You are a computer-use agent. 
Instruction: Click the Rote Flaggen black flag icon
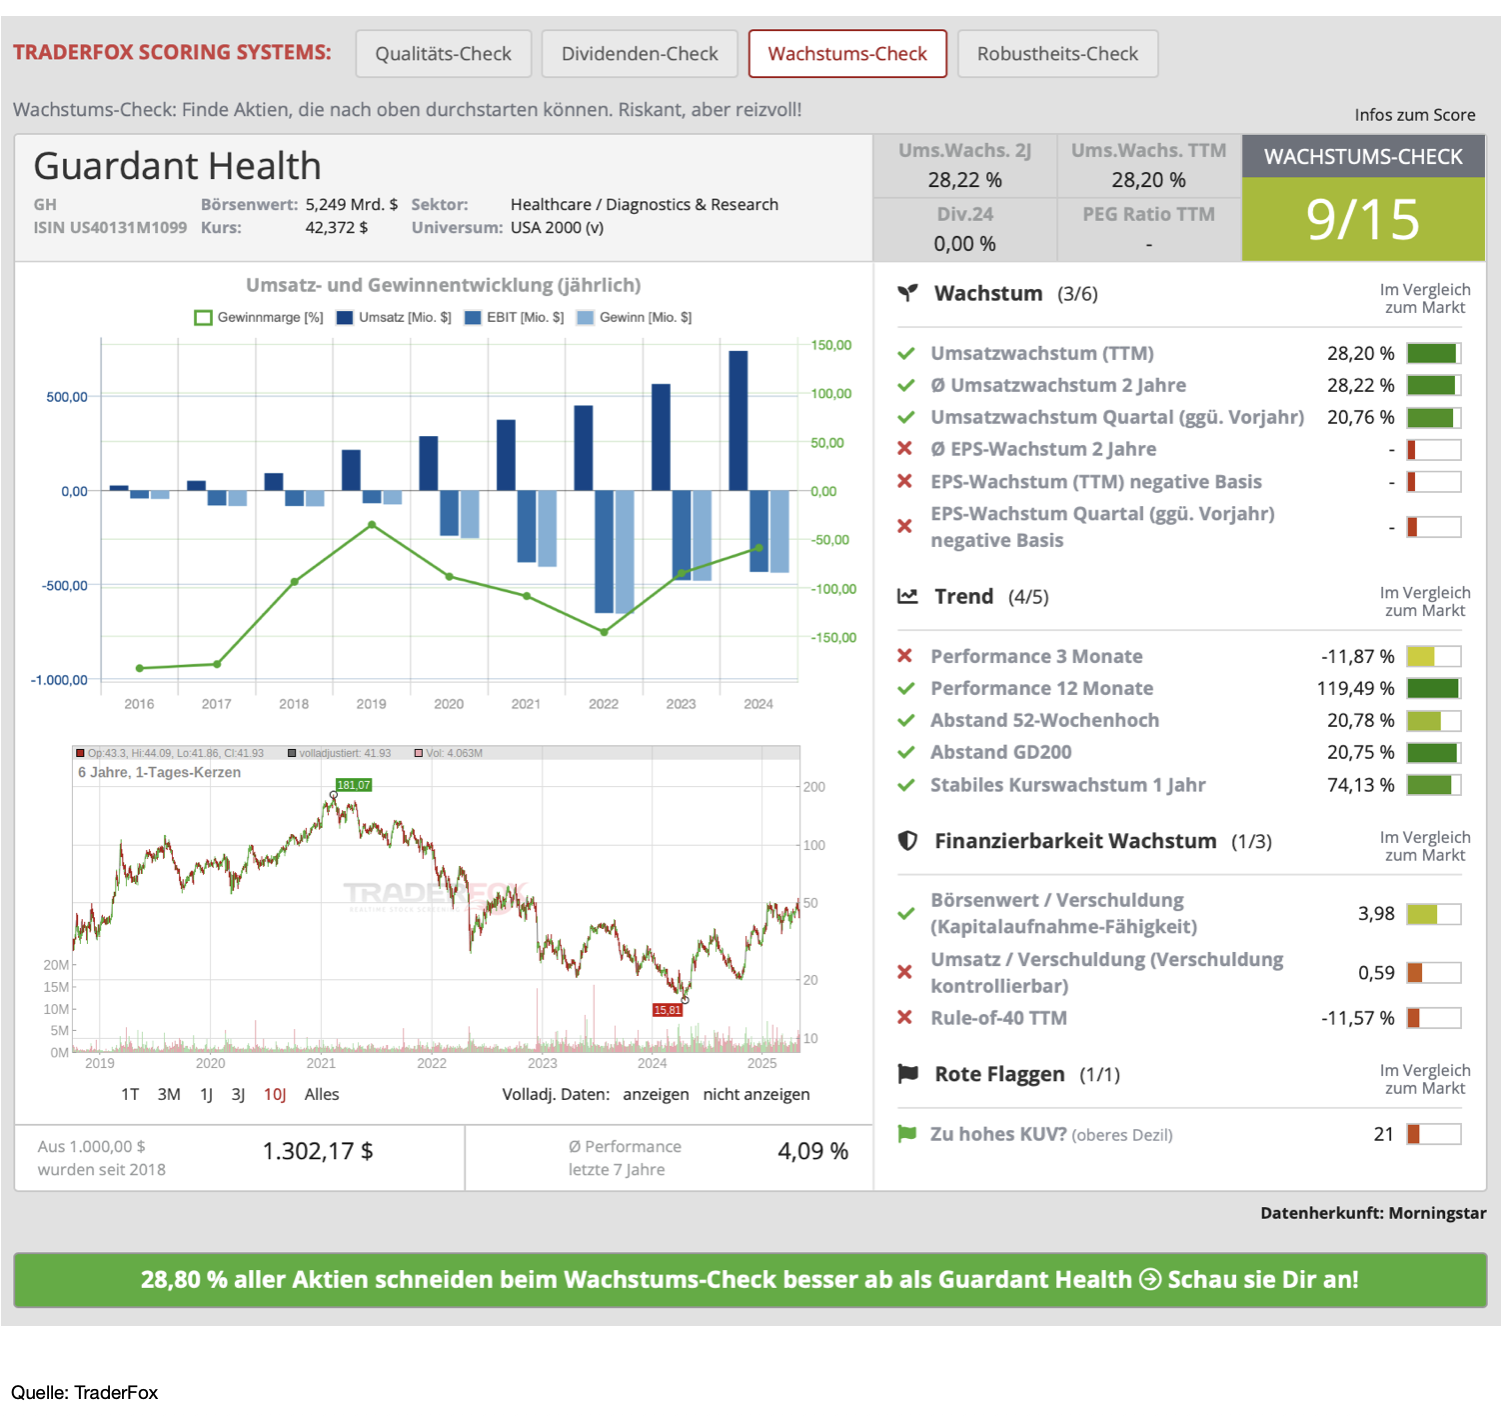tap(907, 1074)
